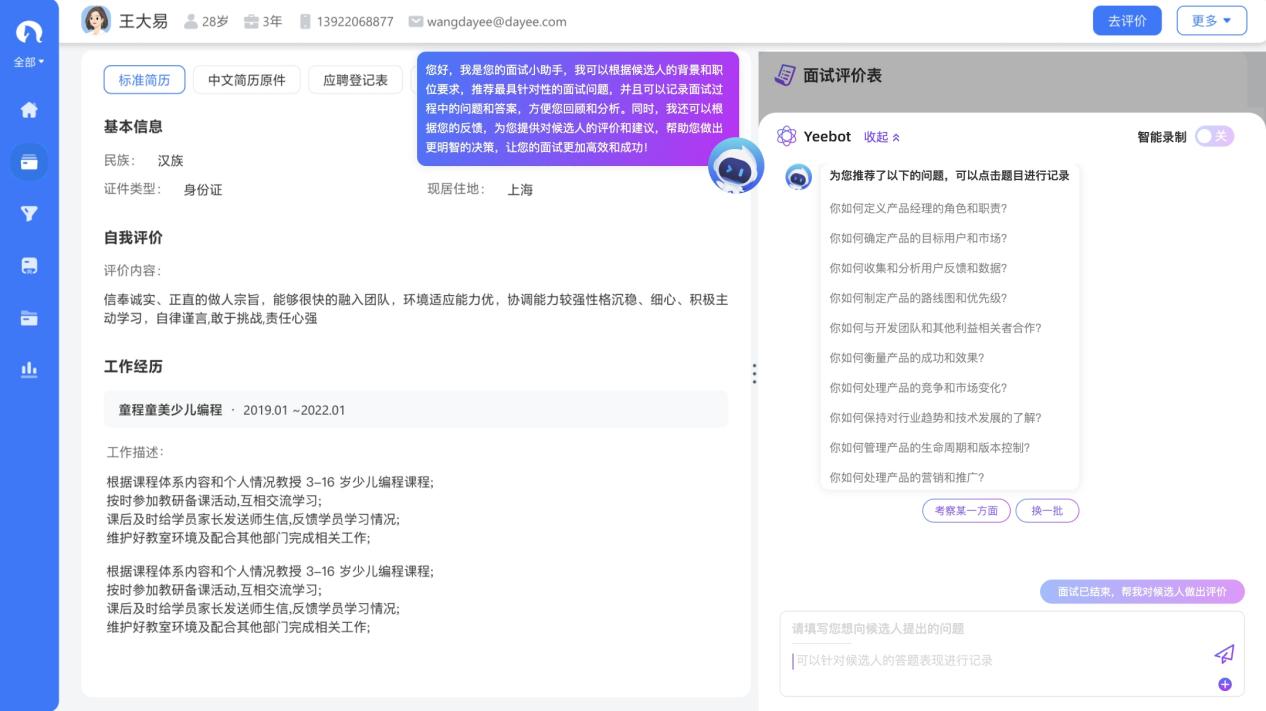Open the 更多 dropdown at top right

tap(1211, 20)
